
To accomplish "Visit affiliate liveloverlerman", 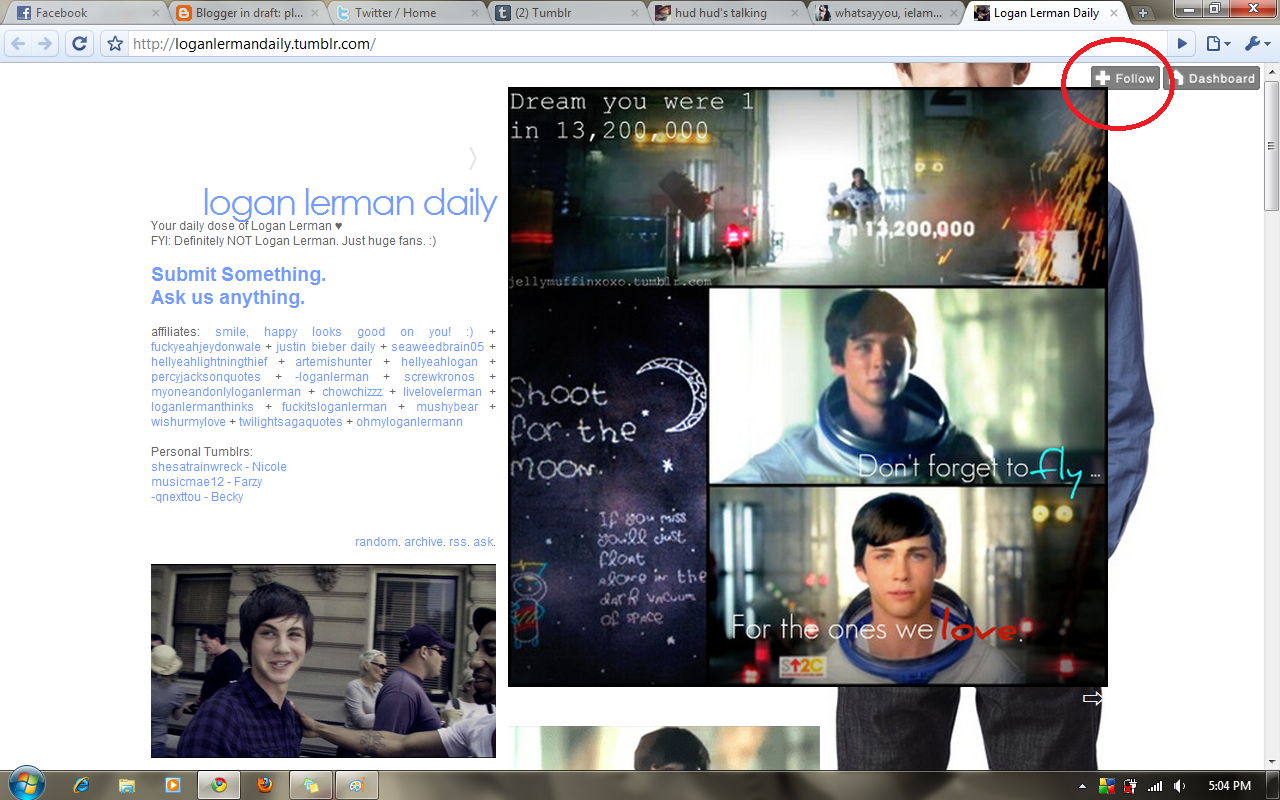I will (442, 392).
